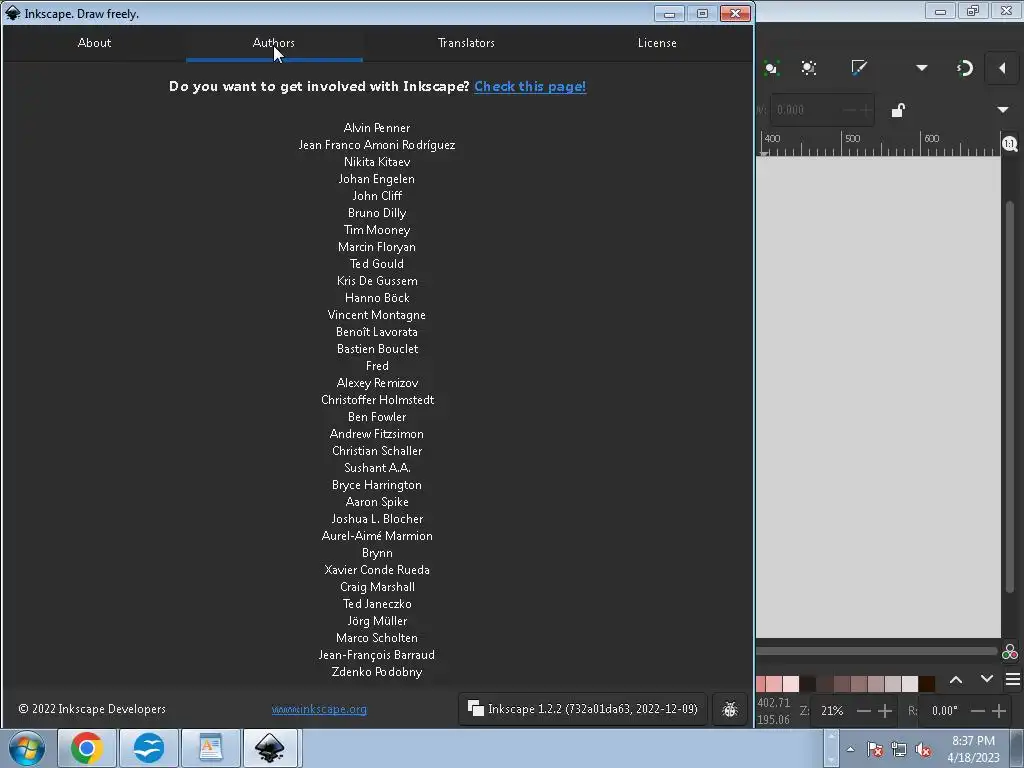
Task: Click the author name Zdenko Podobny
Action: 377,672
